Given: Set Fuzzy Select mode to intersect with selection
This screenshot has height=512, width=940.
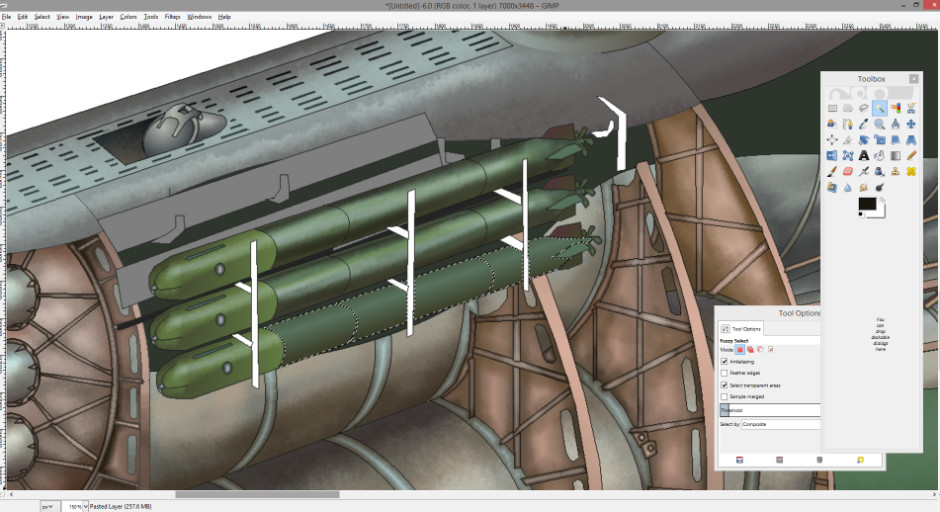Looking at the screenshot, I should coord(771,350).
